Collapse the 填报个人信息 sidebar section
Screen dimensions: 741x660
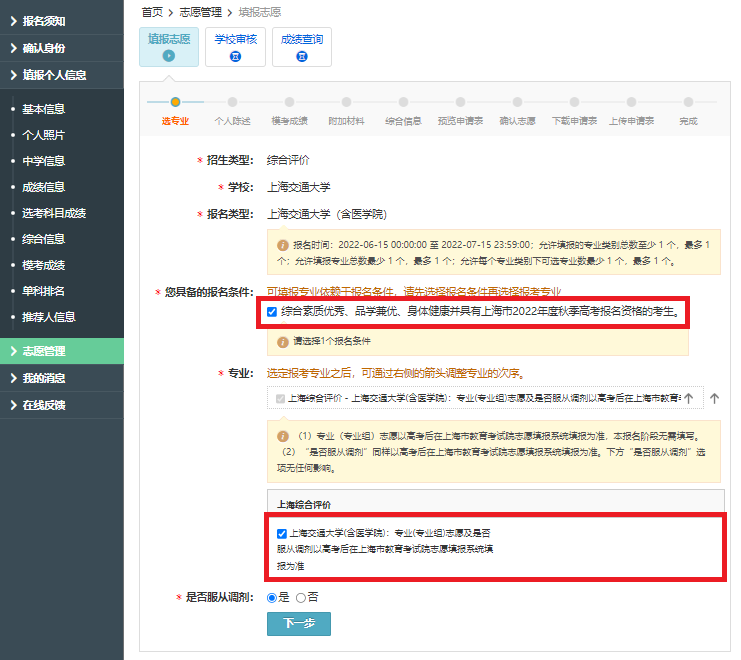[x=61, y=75]
